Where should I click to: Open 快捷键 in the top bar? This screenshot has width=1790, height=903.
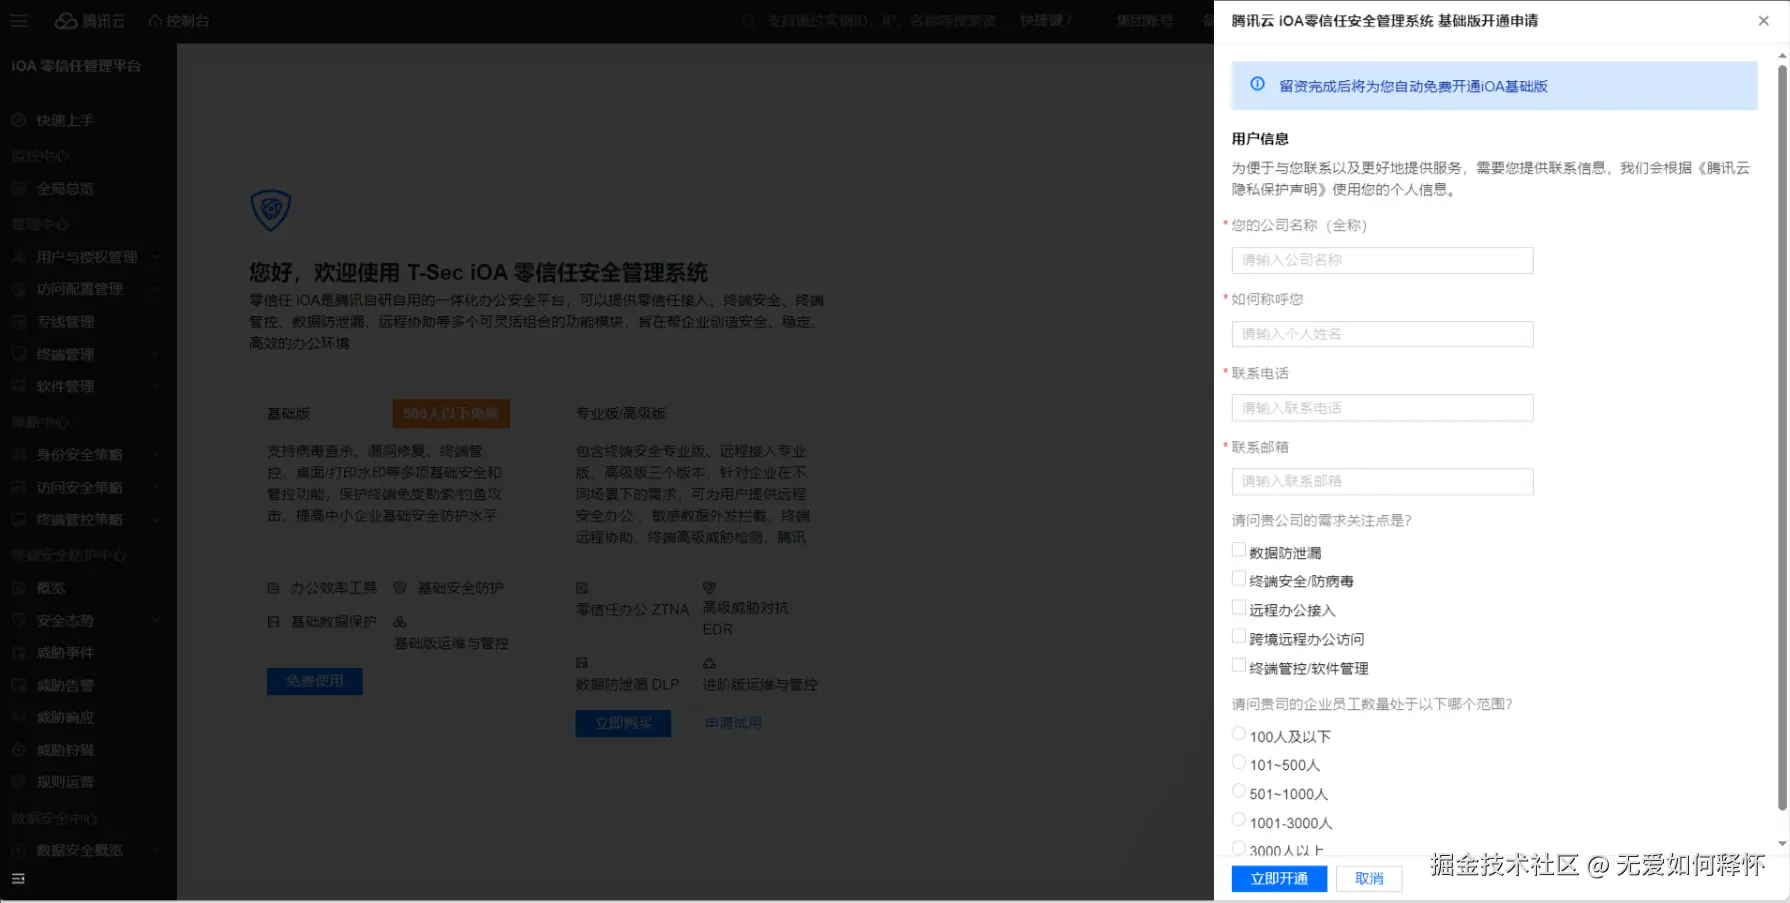pos(1045,21)
